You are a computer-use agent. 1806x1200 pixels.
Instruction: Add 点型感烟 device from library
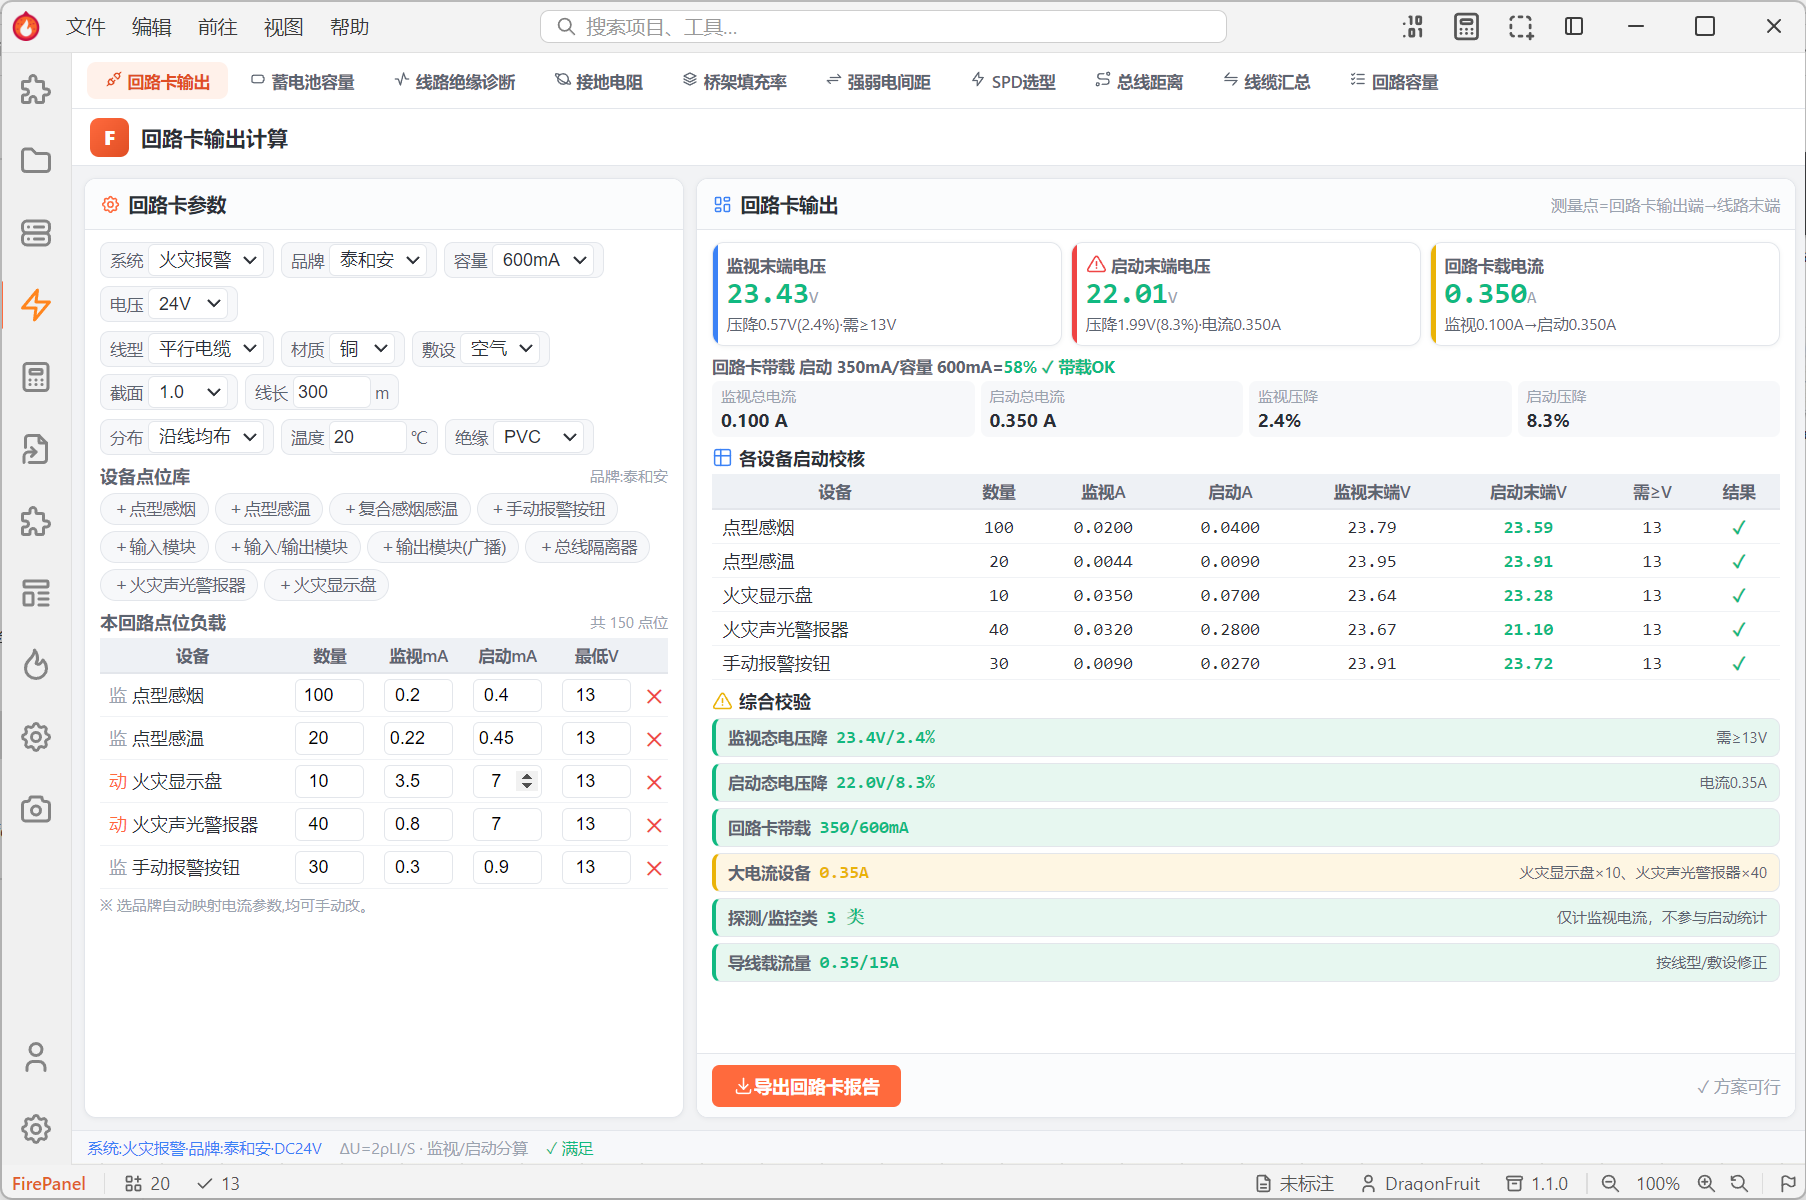(x=155, y=509)
